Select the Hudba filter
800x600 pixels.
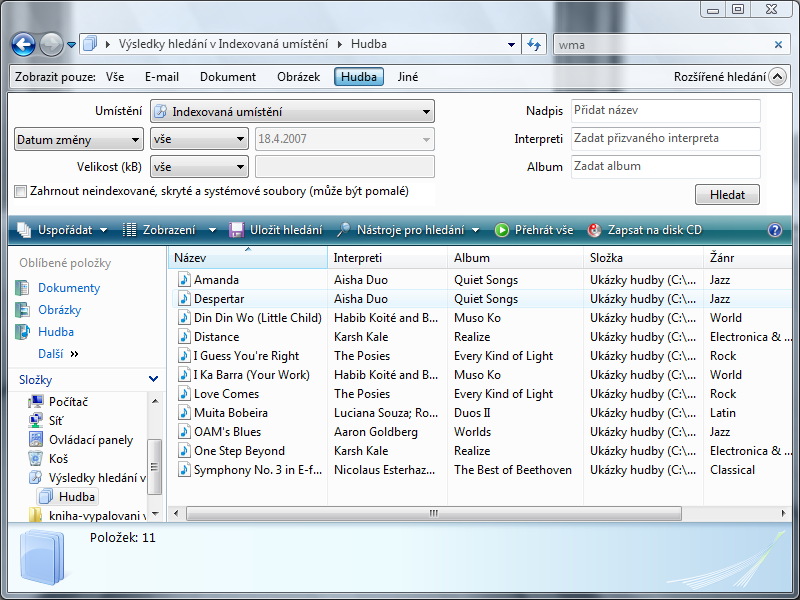pyautogui.click(x=359, y=77)
